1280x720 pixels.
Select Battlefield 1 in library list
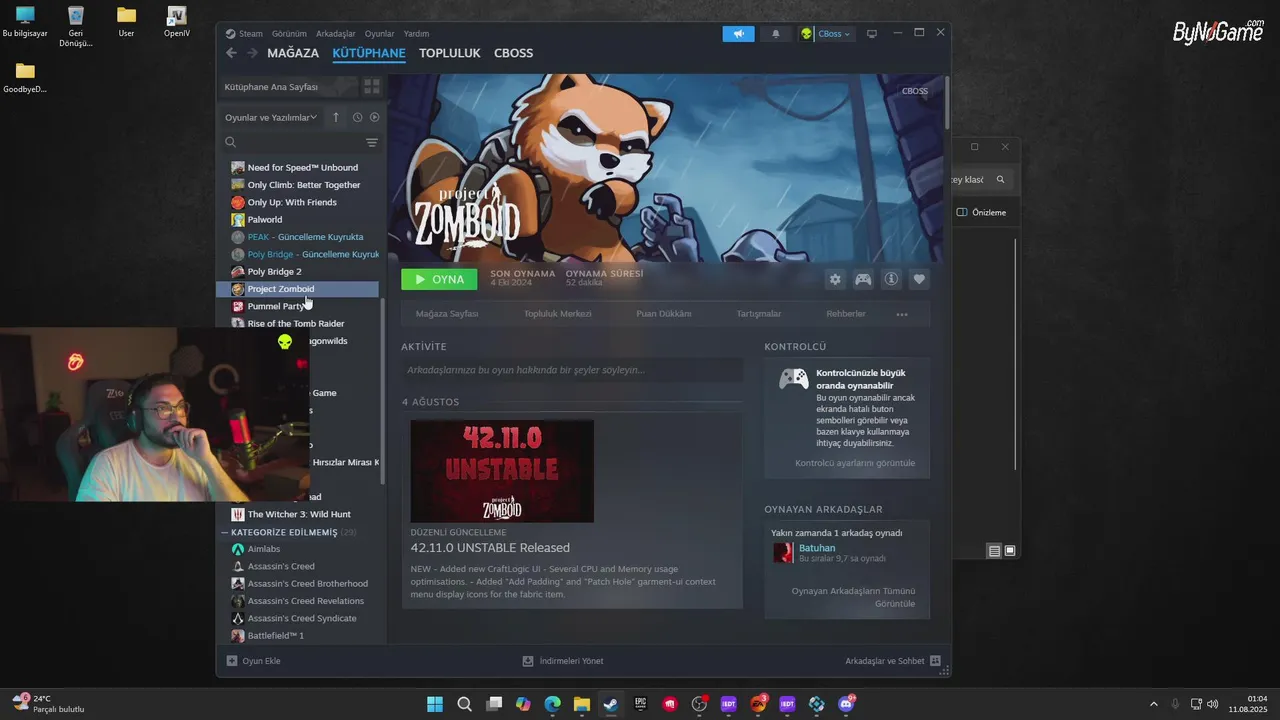tap(276, 636)
